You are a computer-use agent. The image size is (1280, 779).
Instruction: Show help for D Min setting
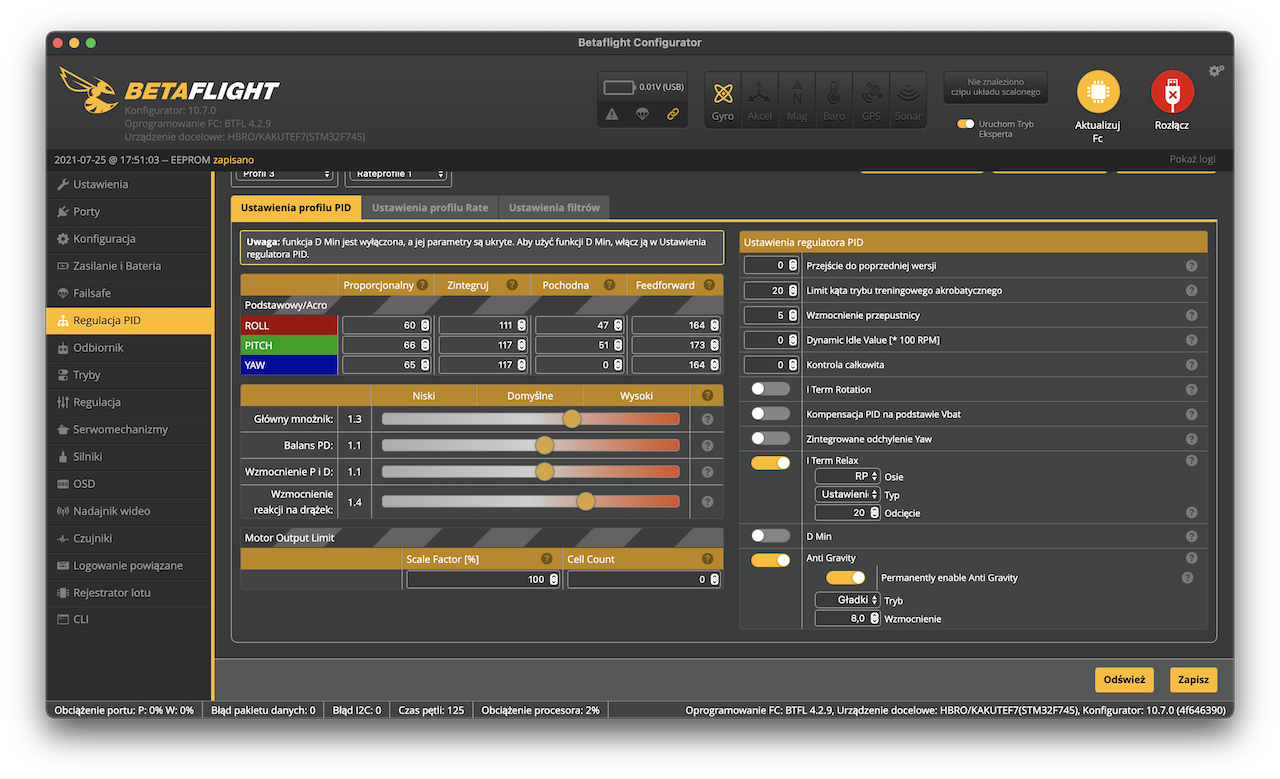click(1191, 536)
